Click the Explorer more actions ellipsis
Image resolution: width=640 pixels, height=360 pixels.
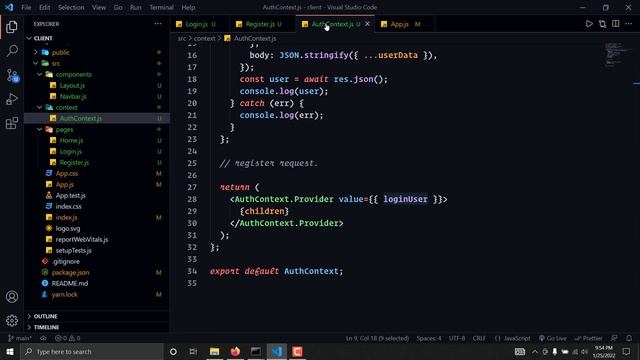(158, 24)
